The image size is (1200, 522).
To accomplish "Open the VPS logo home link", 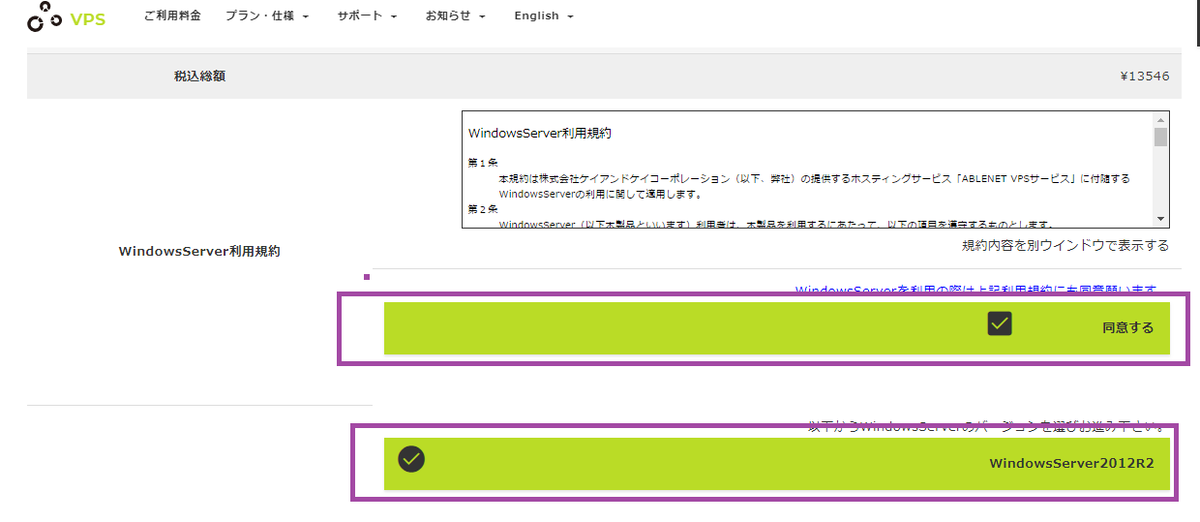I will 65,18.
